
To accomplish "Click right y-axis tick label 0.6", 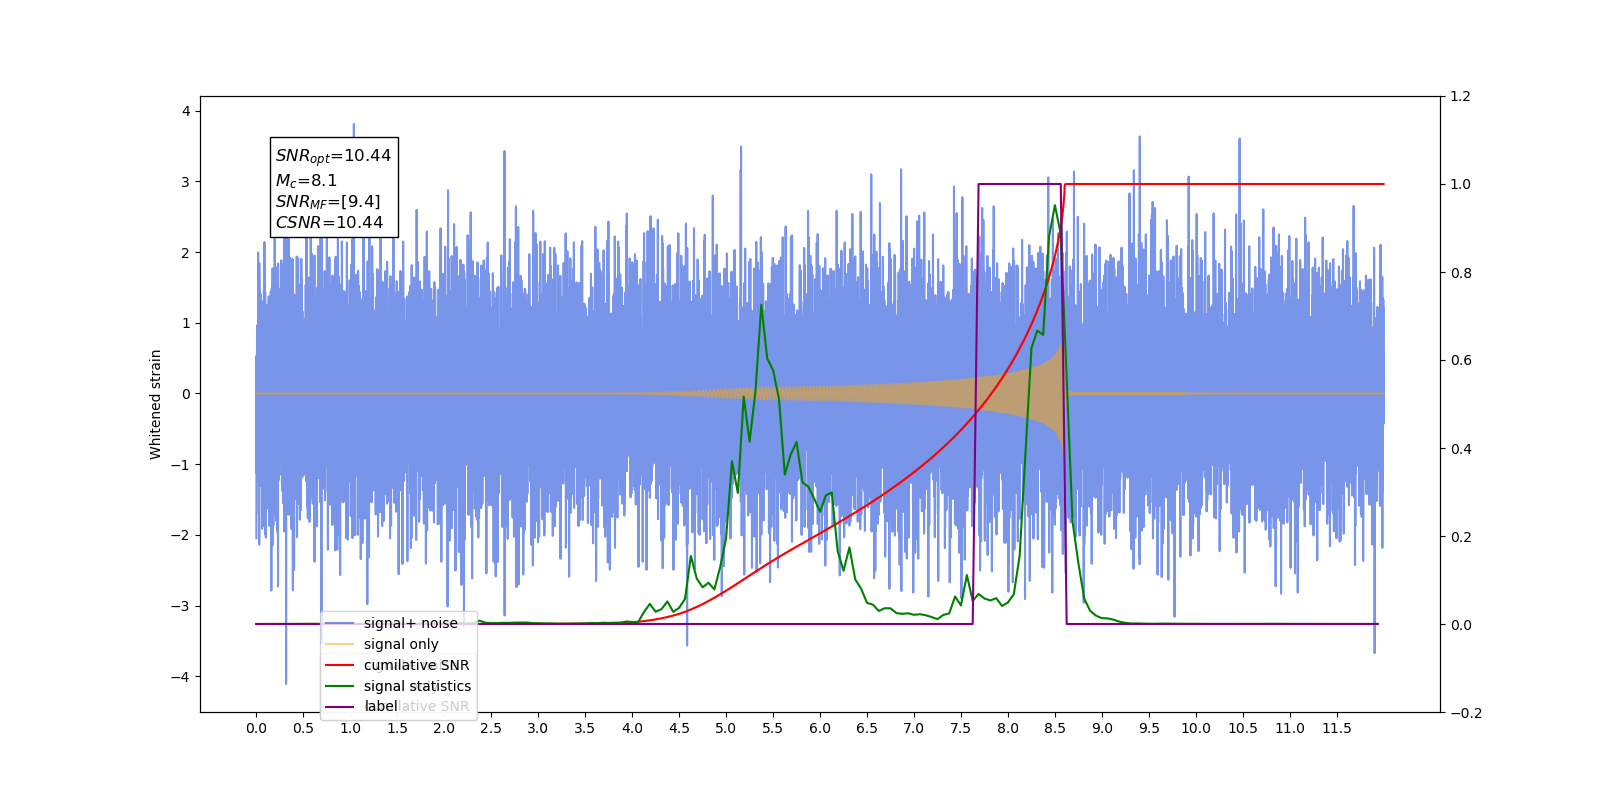I will (1460, 360).
